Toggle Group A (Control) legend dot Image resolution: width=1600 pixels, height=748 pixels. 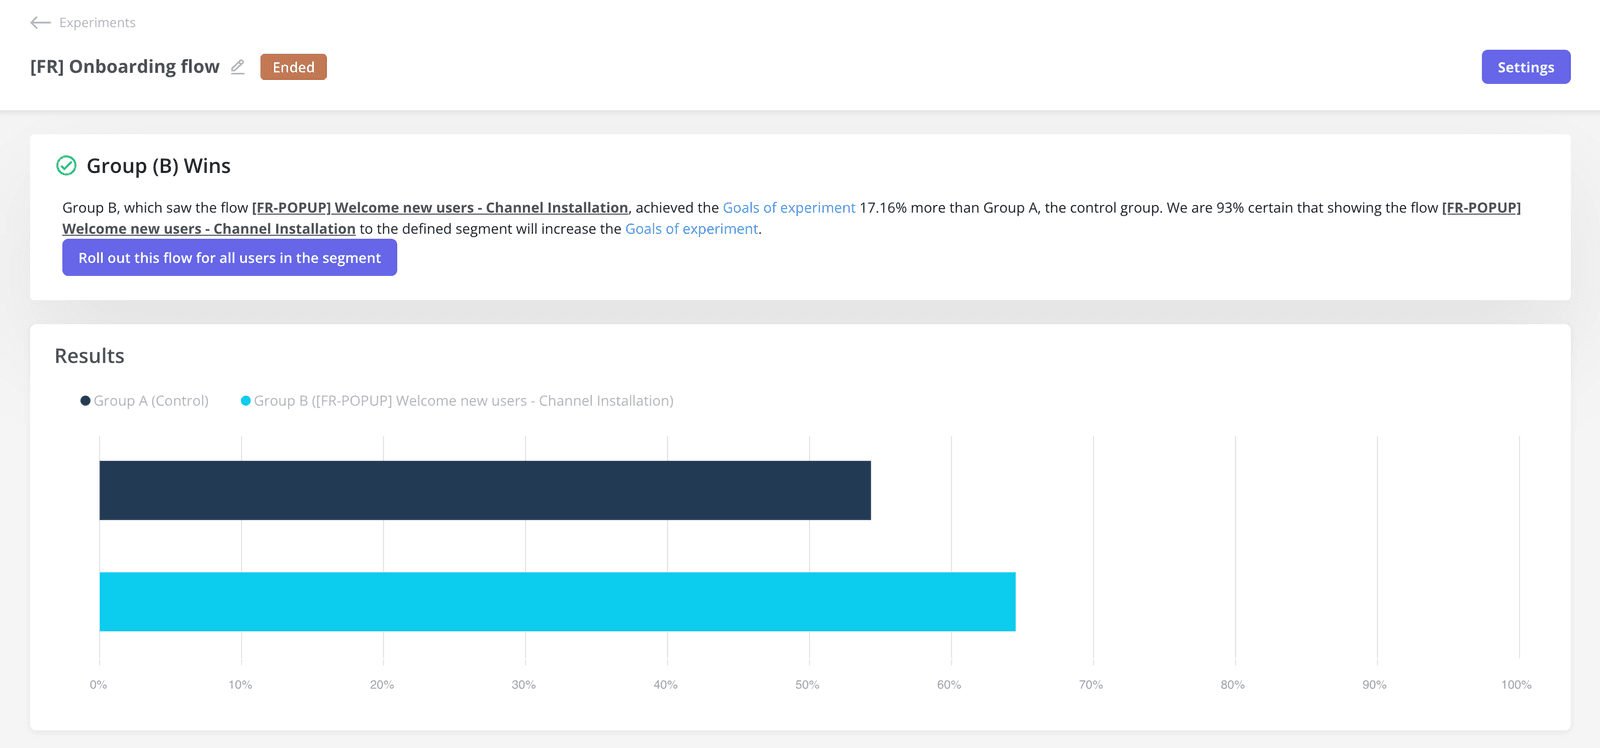click(85, 401)
